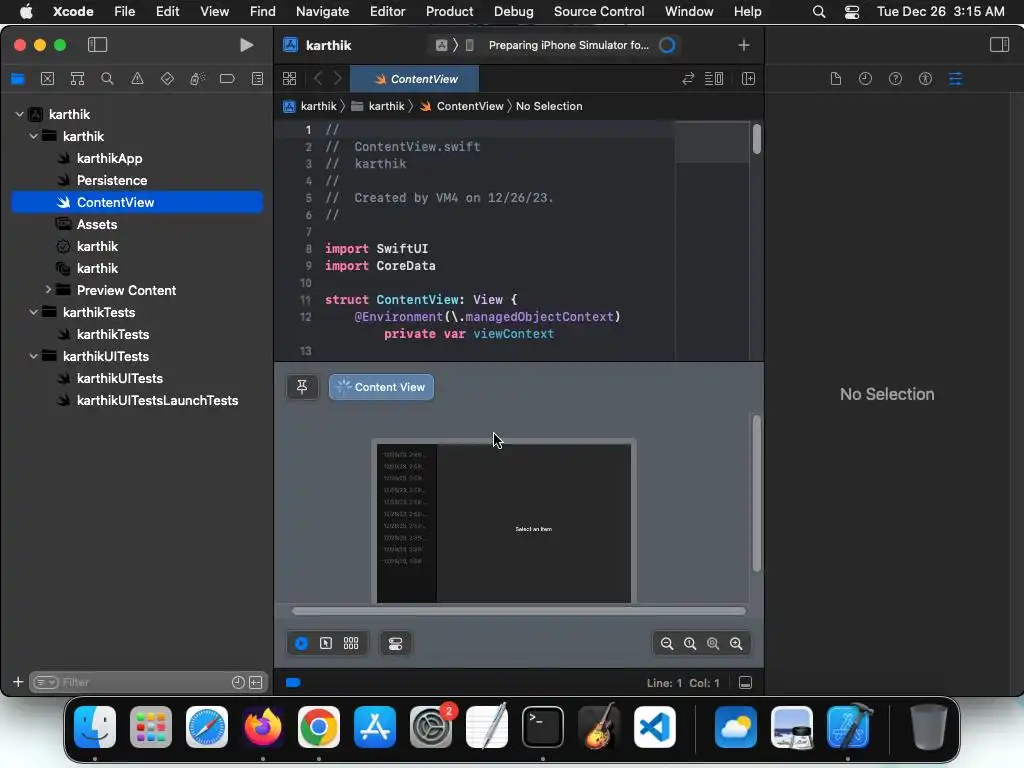Toggle recent files filter
The image size is (1024, 768).
[x=238, y=682]
